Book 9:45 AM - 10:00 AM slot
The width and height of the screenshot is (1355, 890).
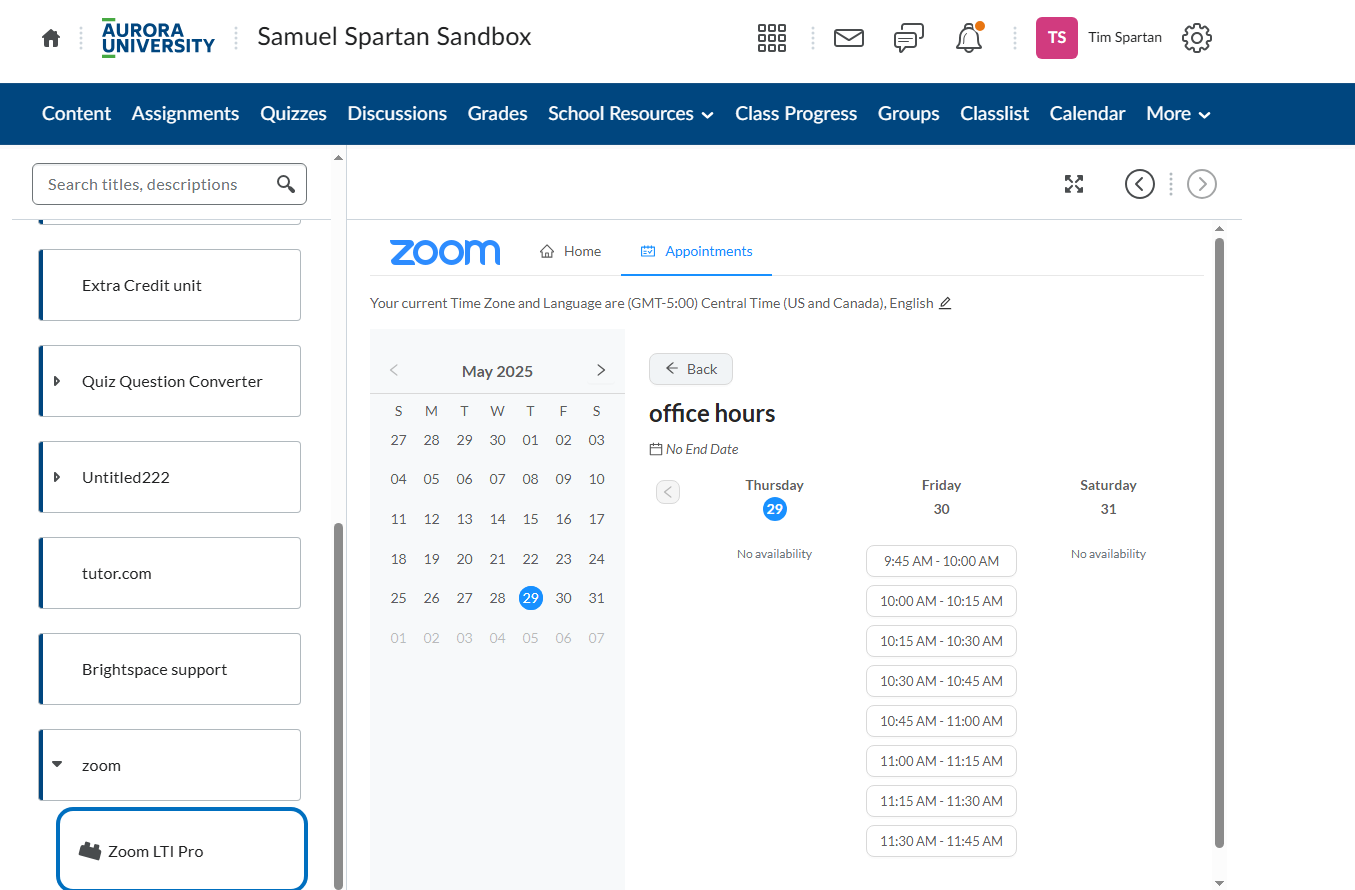[941, 561]
